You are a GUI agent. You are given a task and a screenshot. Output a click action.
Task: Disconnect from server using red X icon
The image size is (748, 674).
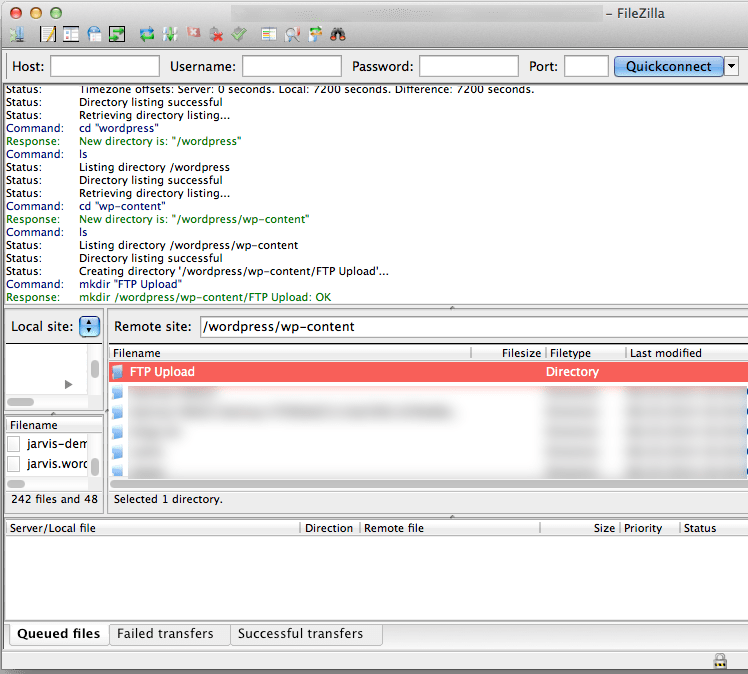(216, 34)
